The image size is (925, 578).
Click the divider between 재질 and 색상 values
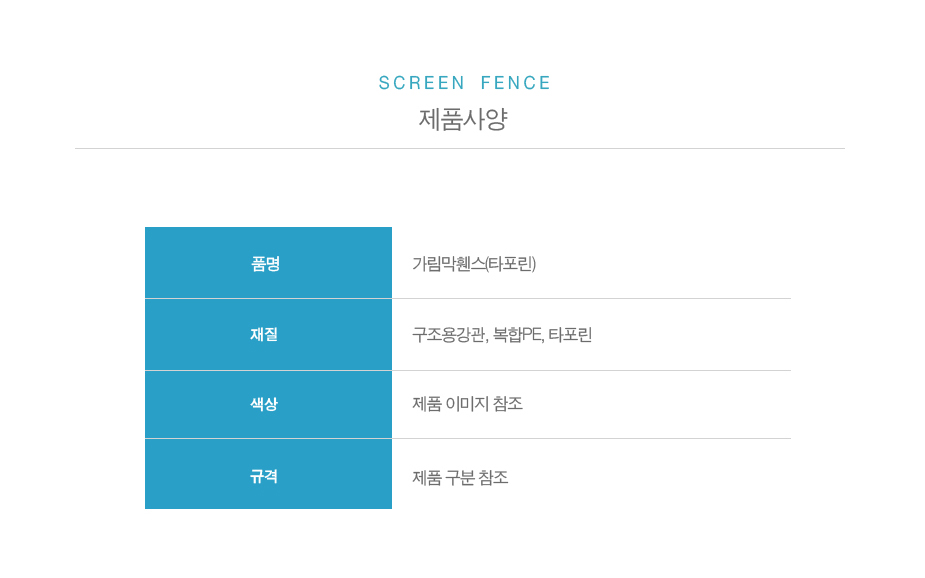[x=590, y=370]
